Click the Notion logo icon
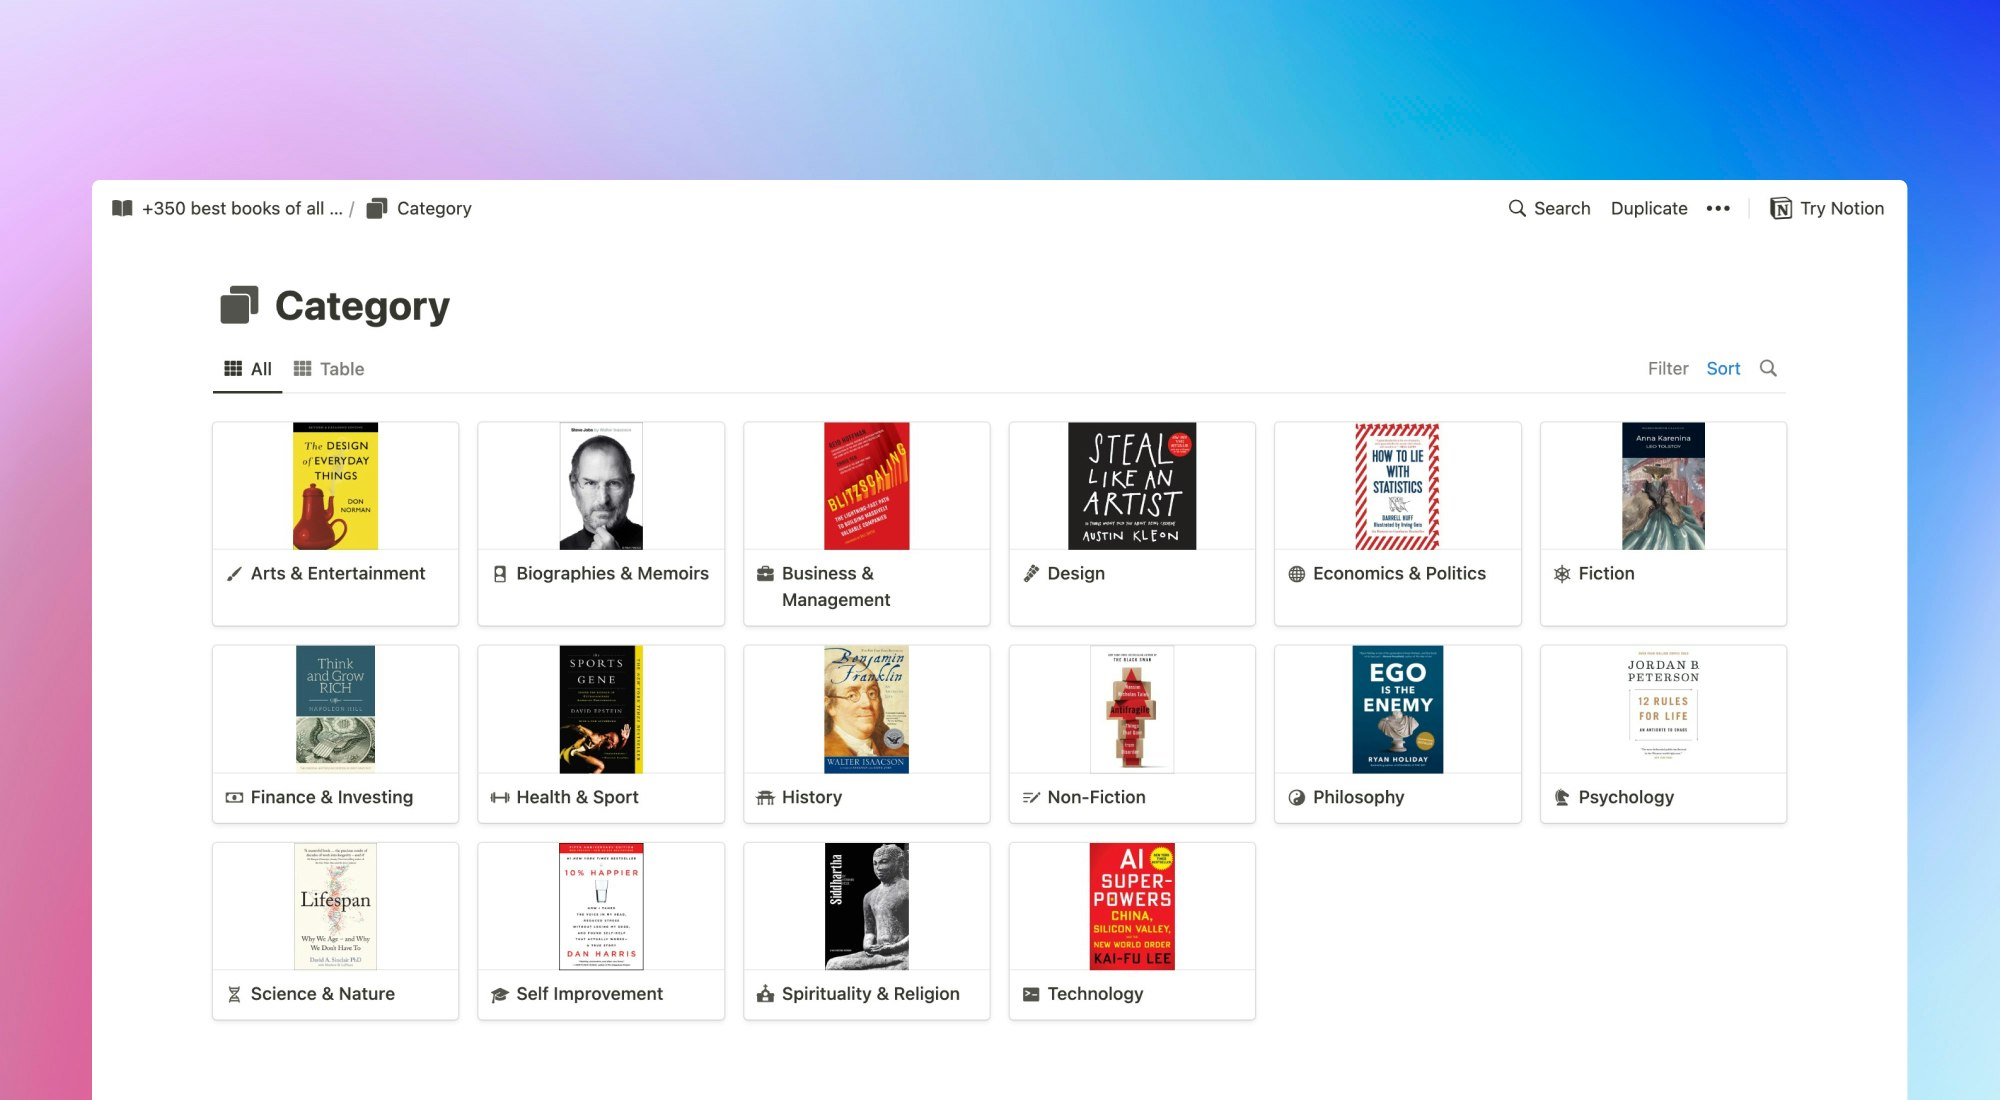Screen dimensions: 2000x1100 (x=1781, y=208)
